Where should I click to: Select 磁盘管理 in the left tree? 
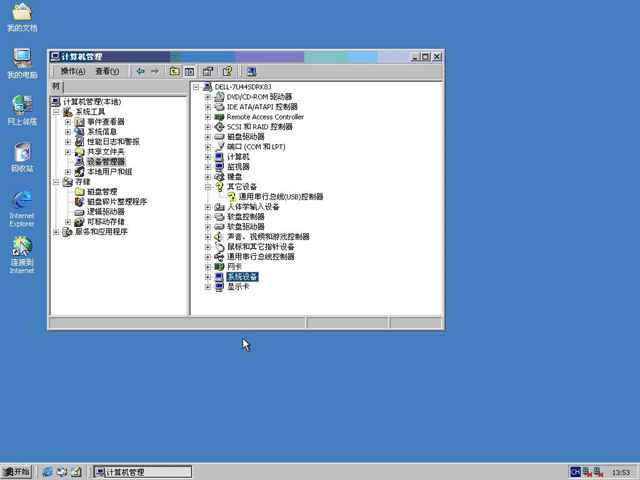click(x=102, y=192)
